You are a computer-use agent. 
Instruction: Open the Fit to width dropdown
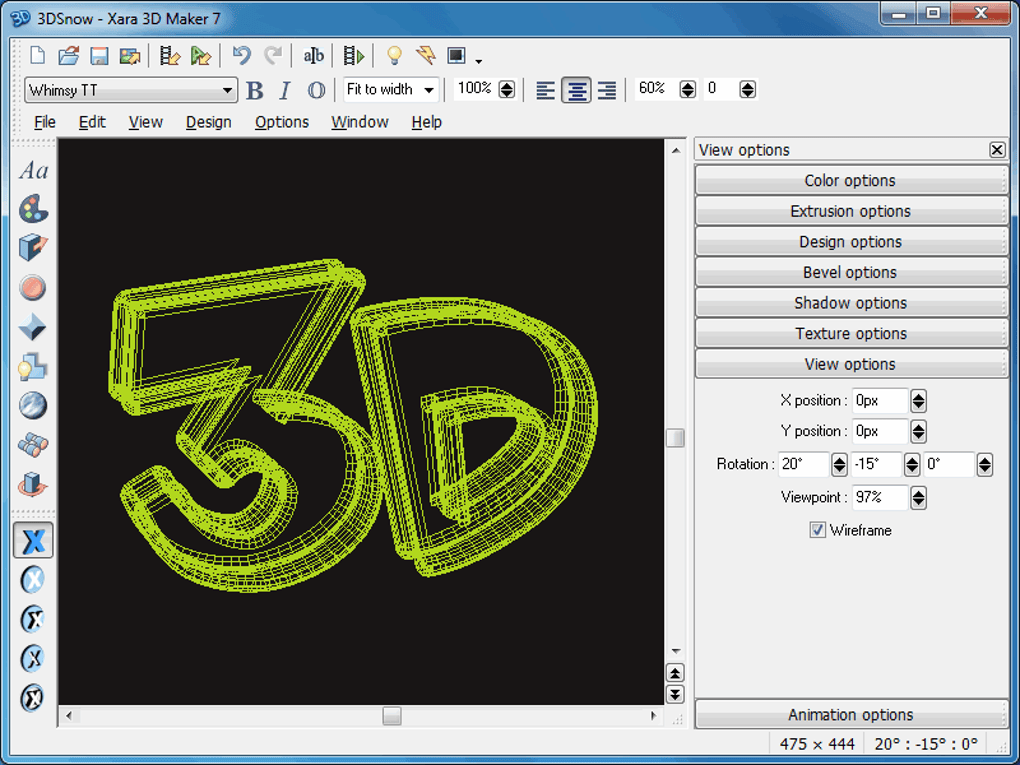pyautogui.click(x=429, y=90)
